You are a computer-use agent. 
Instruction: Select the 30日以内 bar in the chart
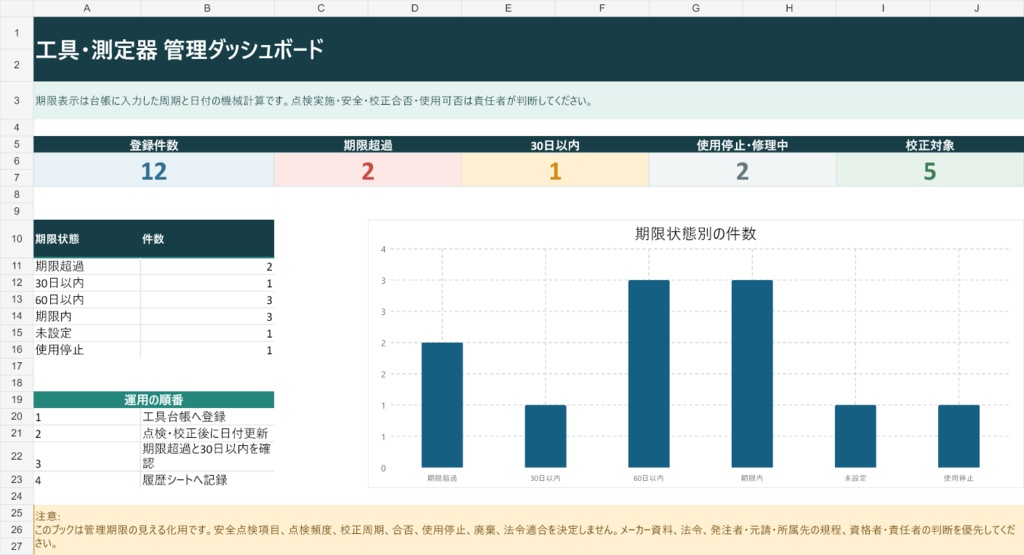[545, 436]
